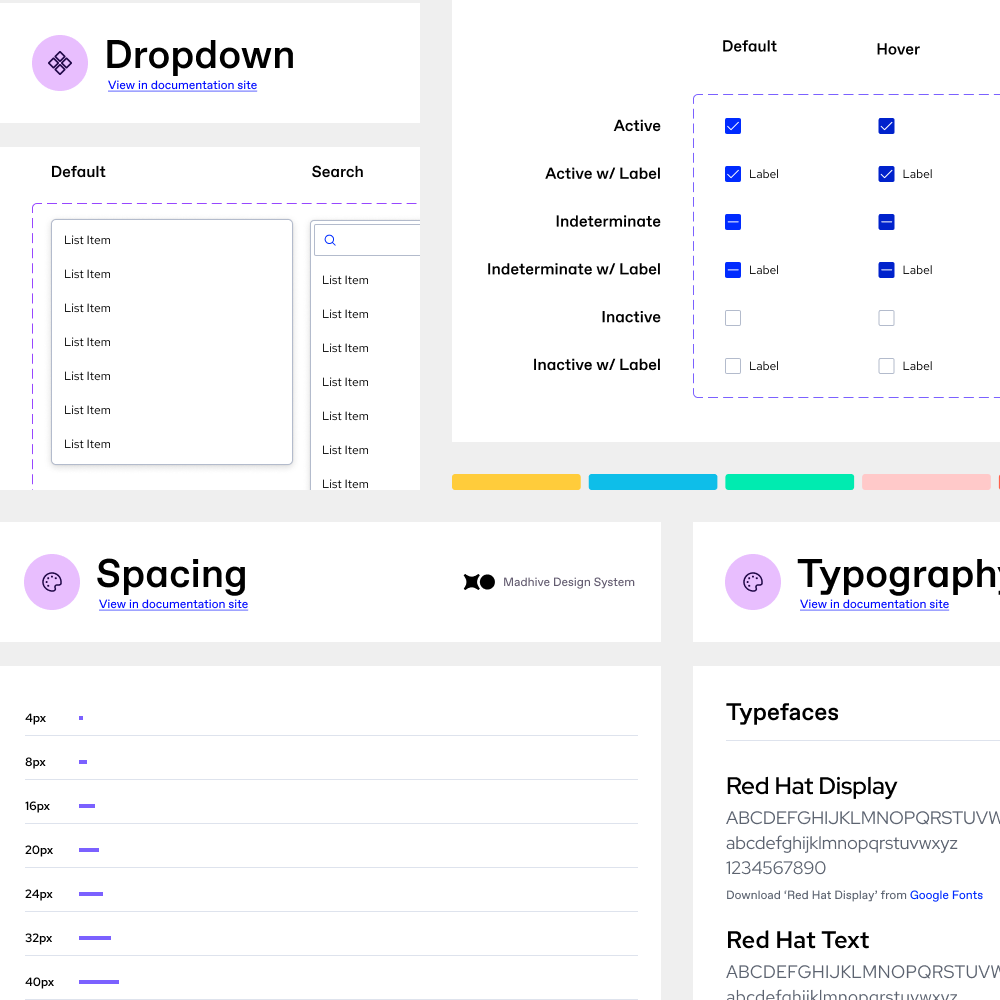Check the Active w/ Label Hover checkbox

pyautogui.click(x=886, y=174)
